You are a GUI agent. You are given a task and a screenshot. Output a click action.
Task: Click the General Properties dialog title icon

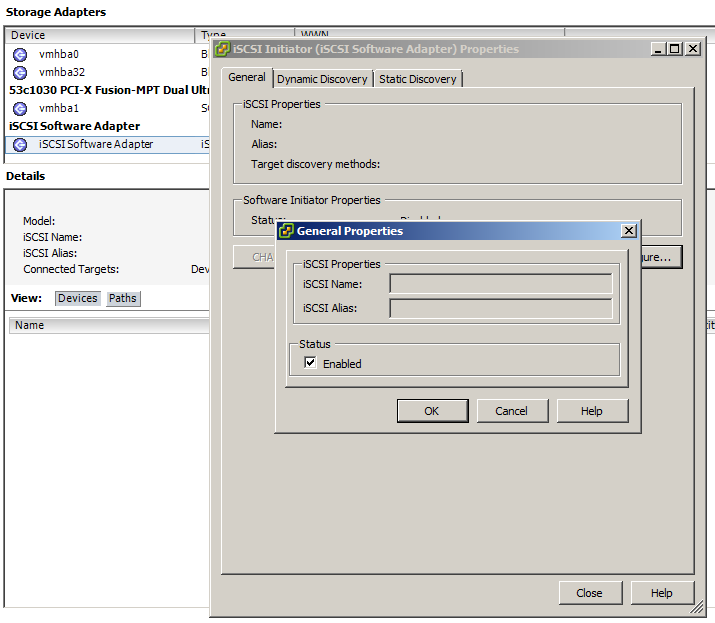point(286,231)
